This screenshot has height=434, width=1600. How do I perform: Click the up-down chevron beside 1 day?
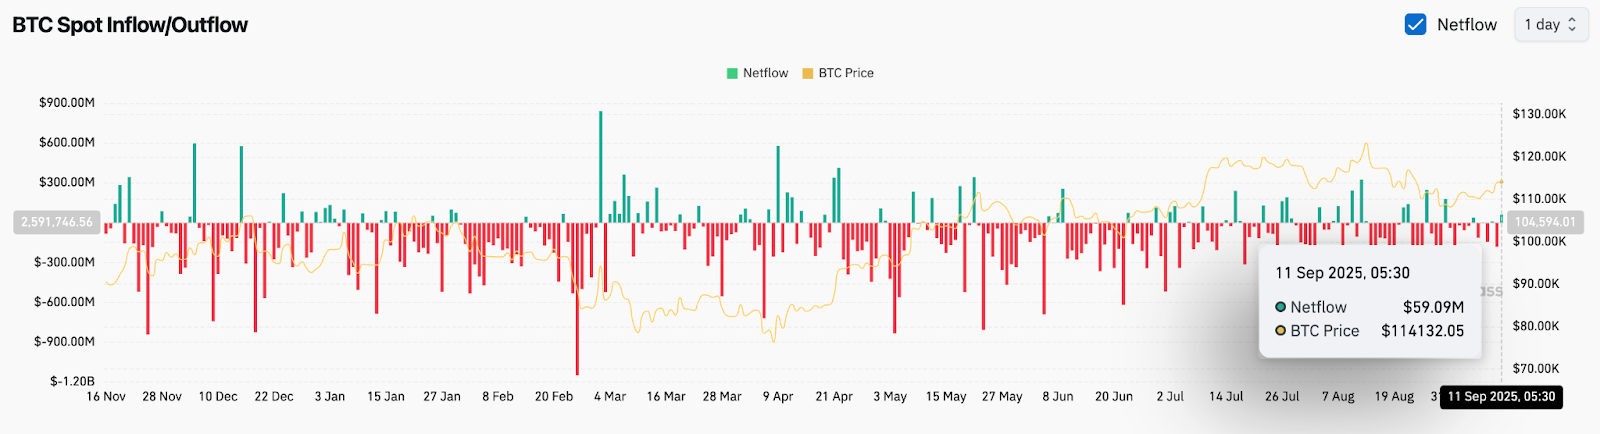(1572, 25)
